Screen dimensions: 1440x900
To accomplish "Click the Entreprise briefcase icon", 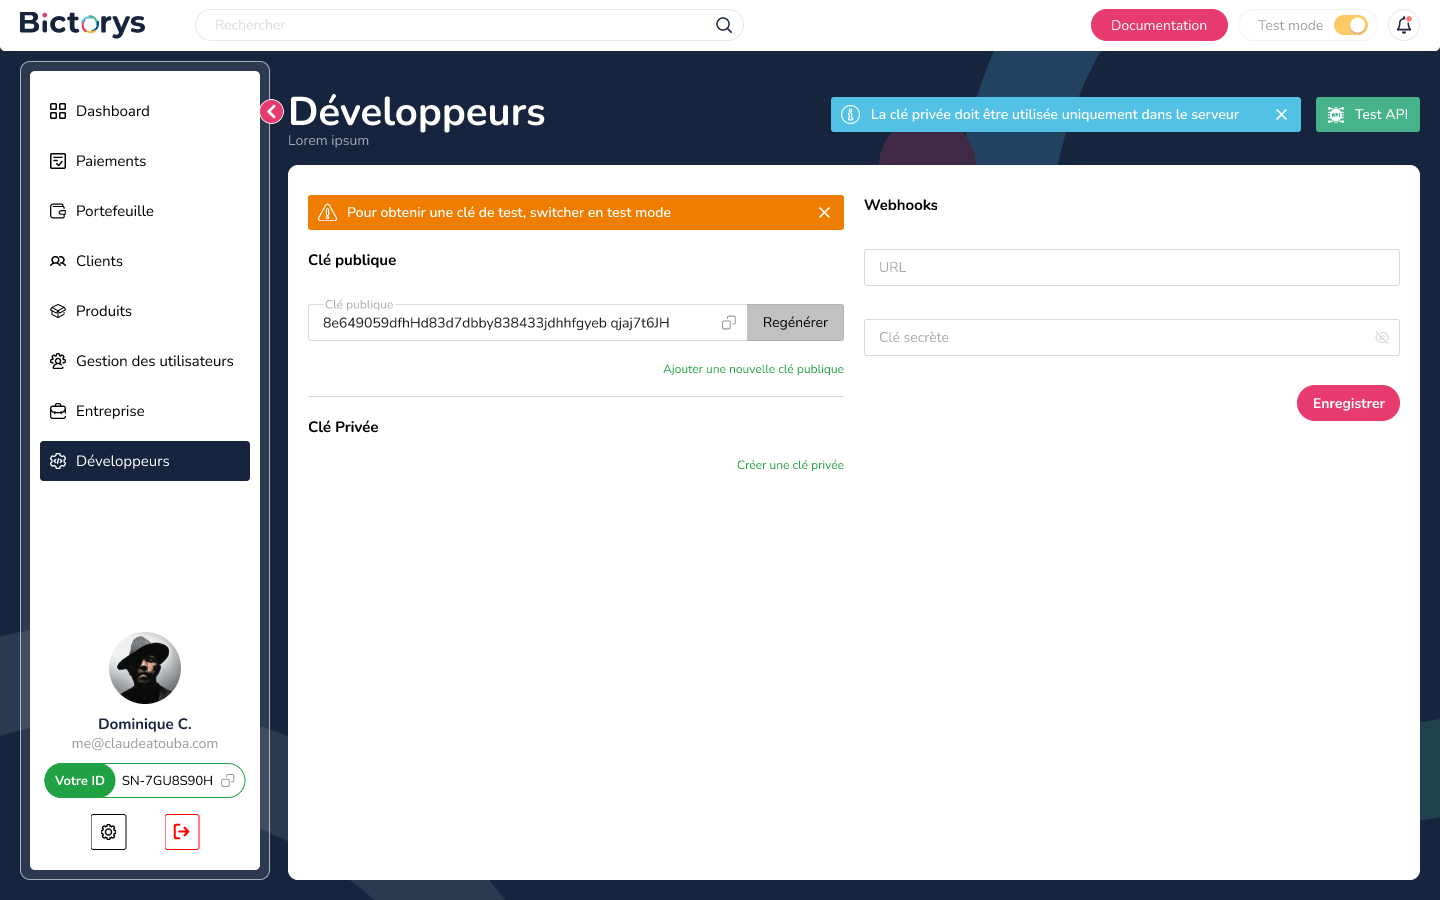I will [x=58, y=411].
